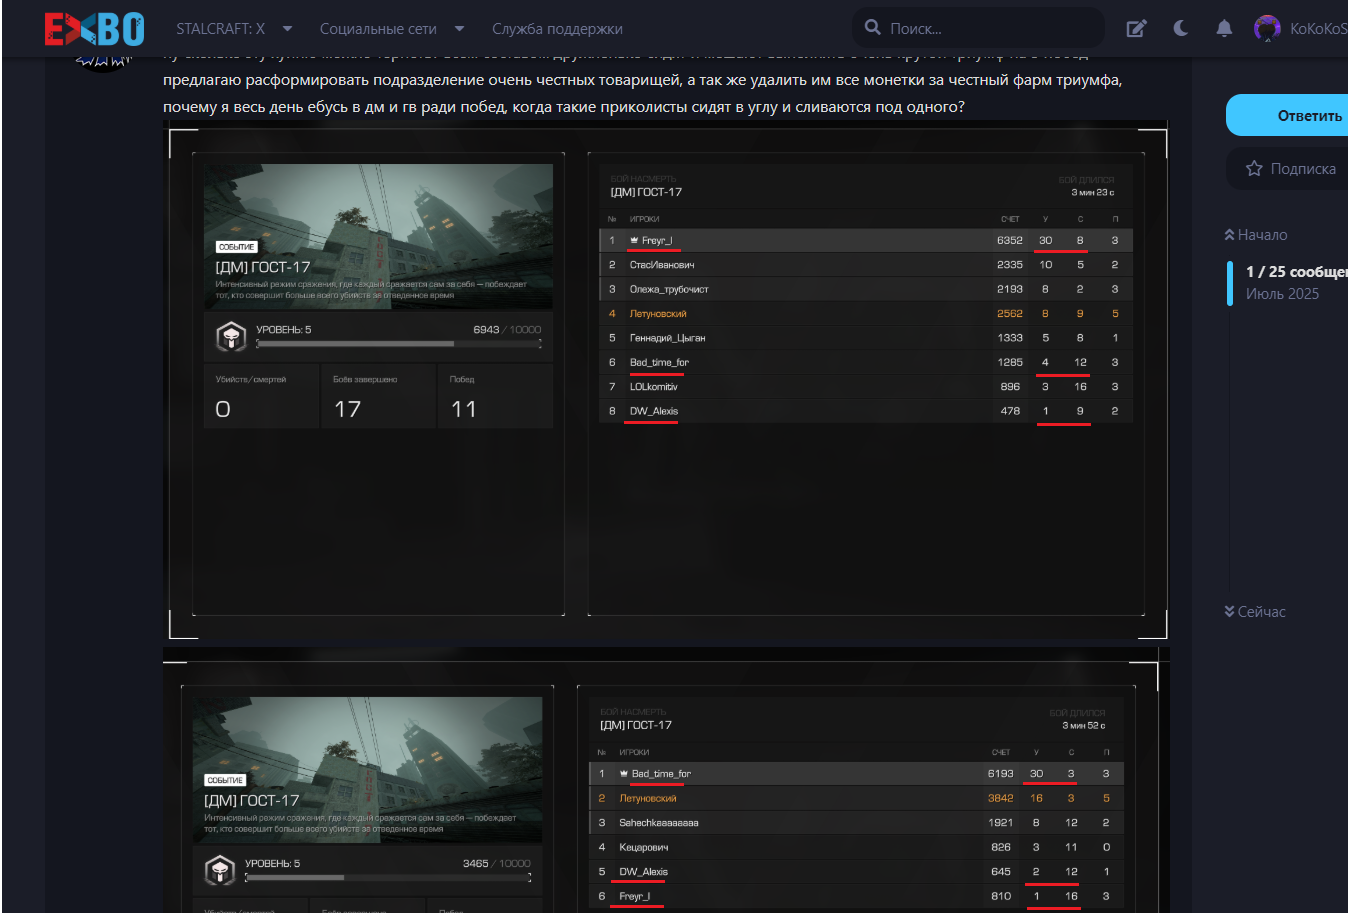
Task: Jump to Начало of discussion
Action: click(x=1256, y=235)
